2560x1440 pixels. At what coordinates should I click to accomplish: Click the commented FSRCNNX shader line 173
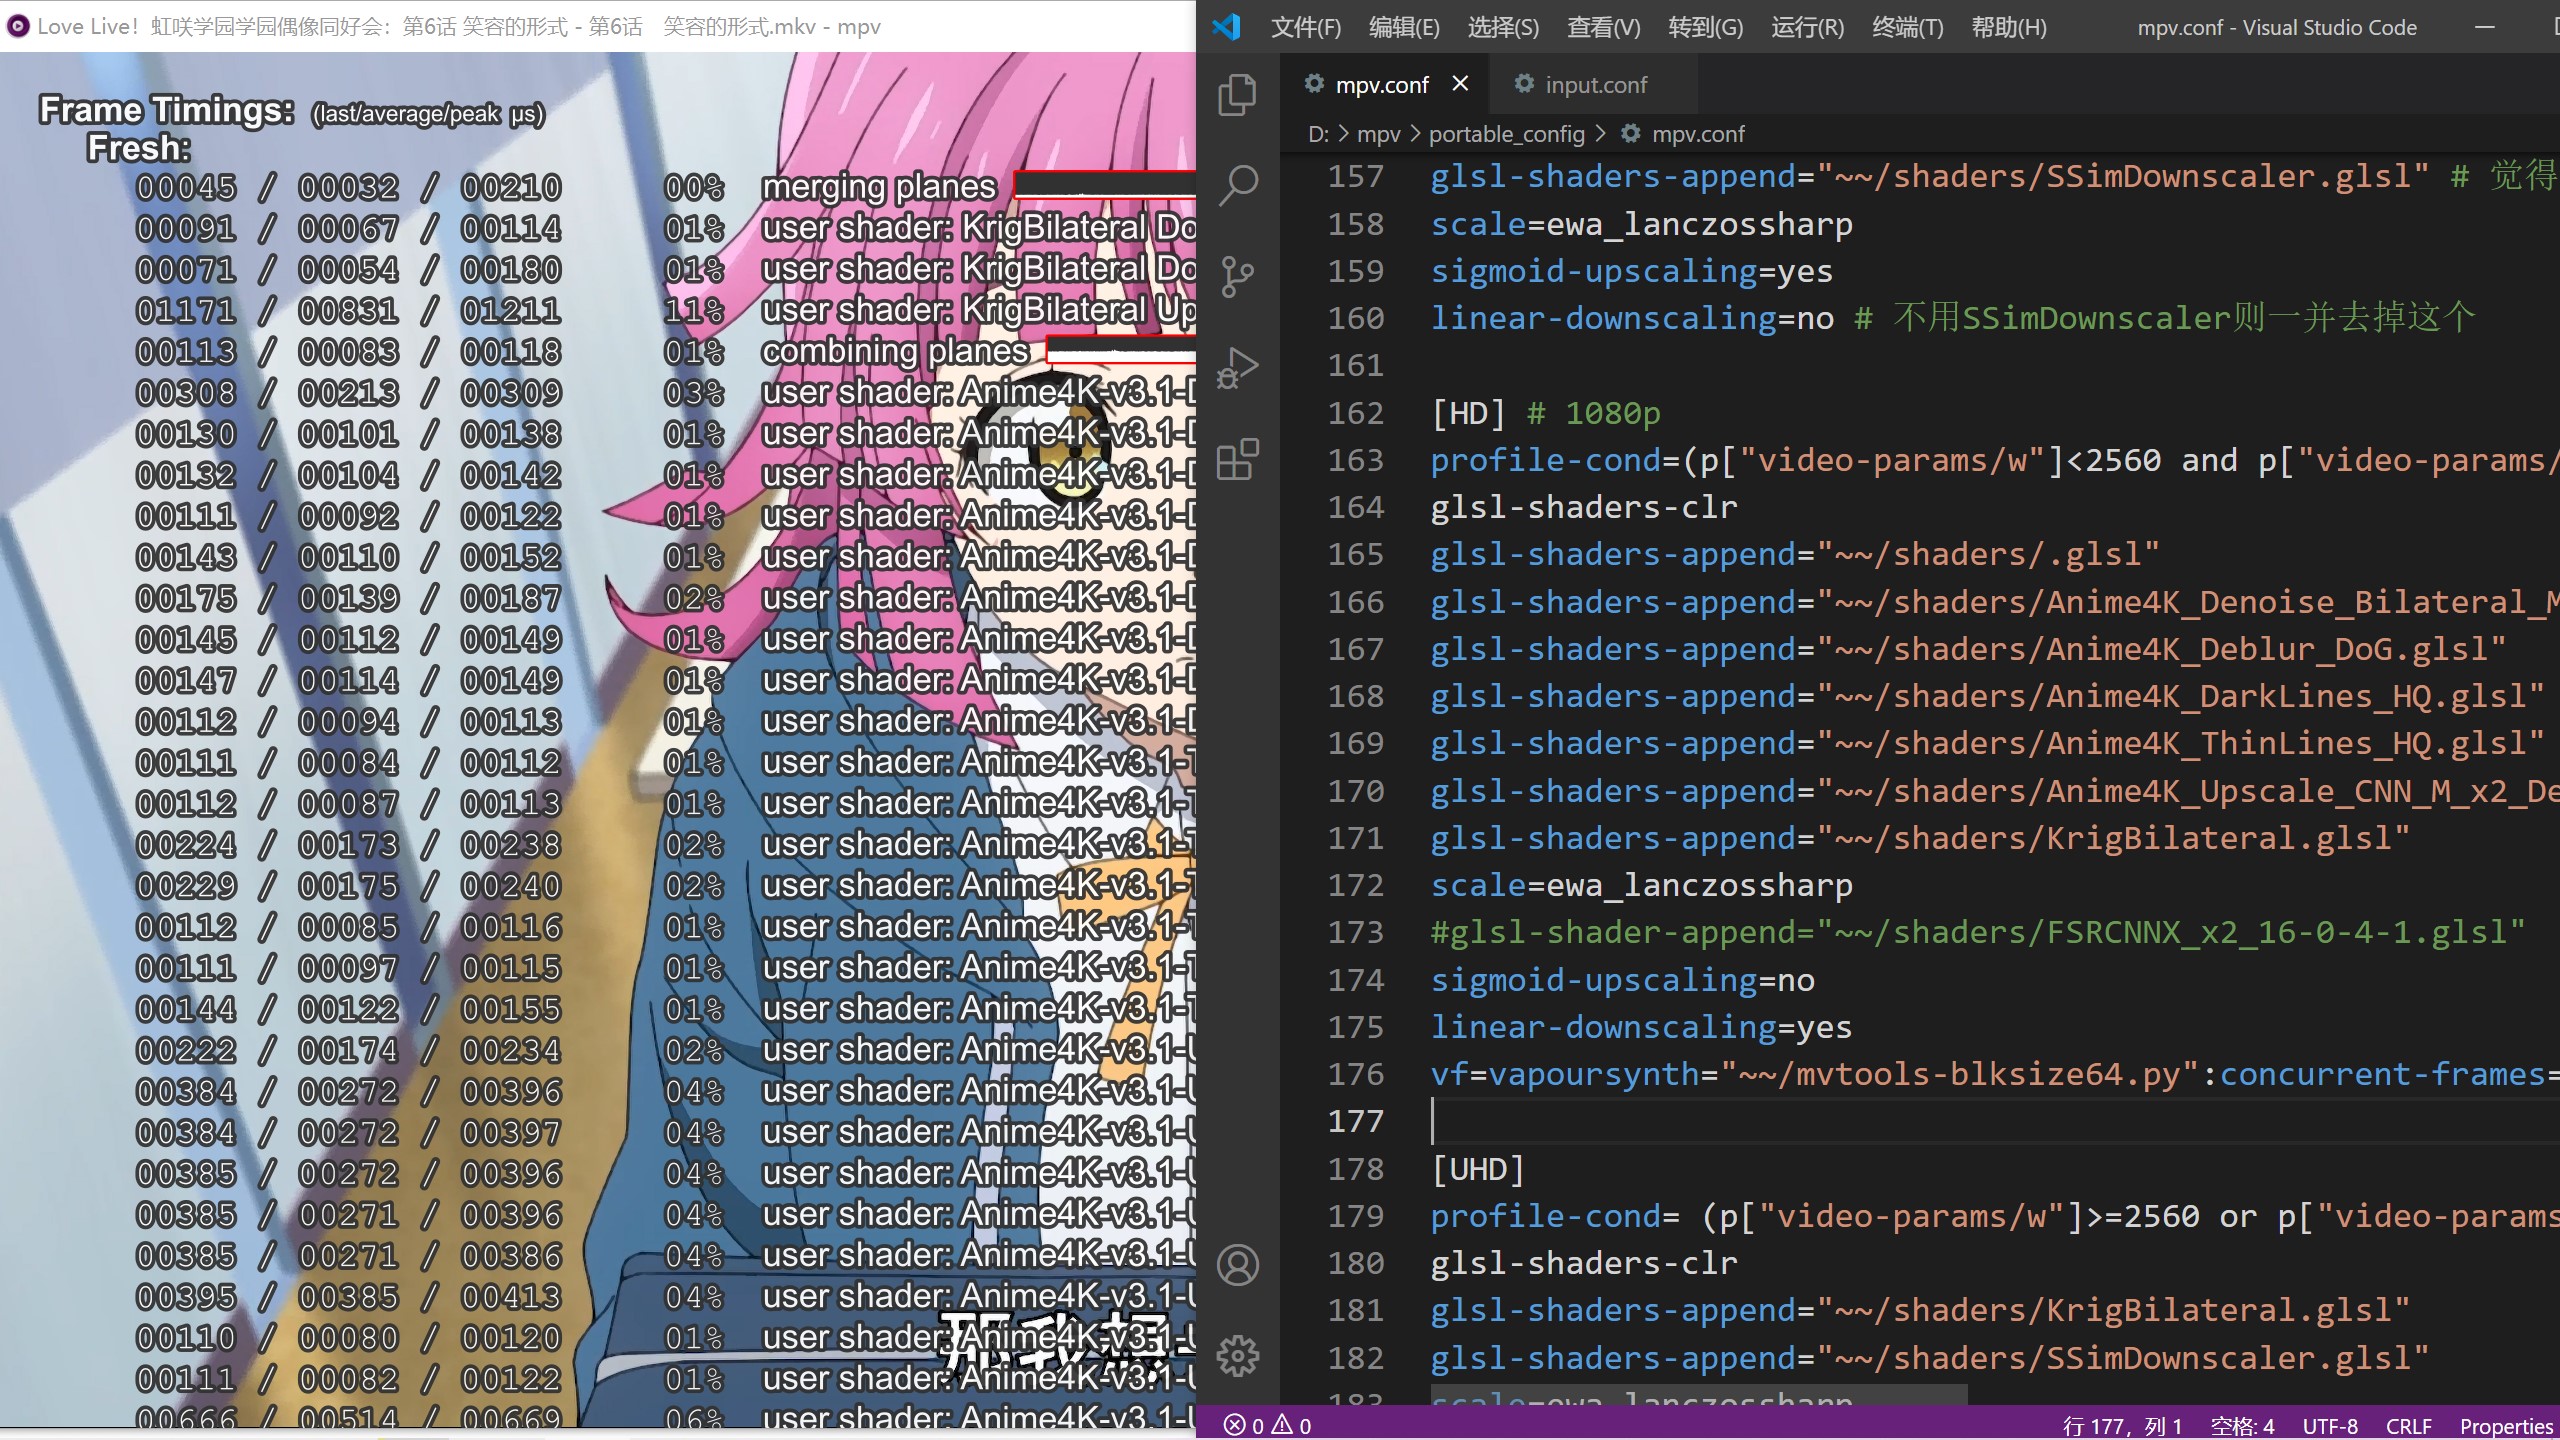tap(1978, 932)
